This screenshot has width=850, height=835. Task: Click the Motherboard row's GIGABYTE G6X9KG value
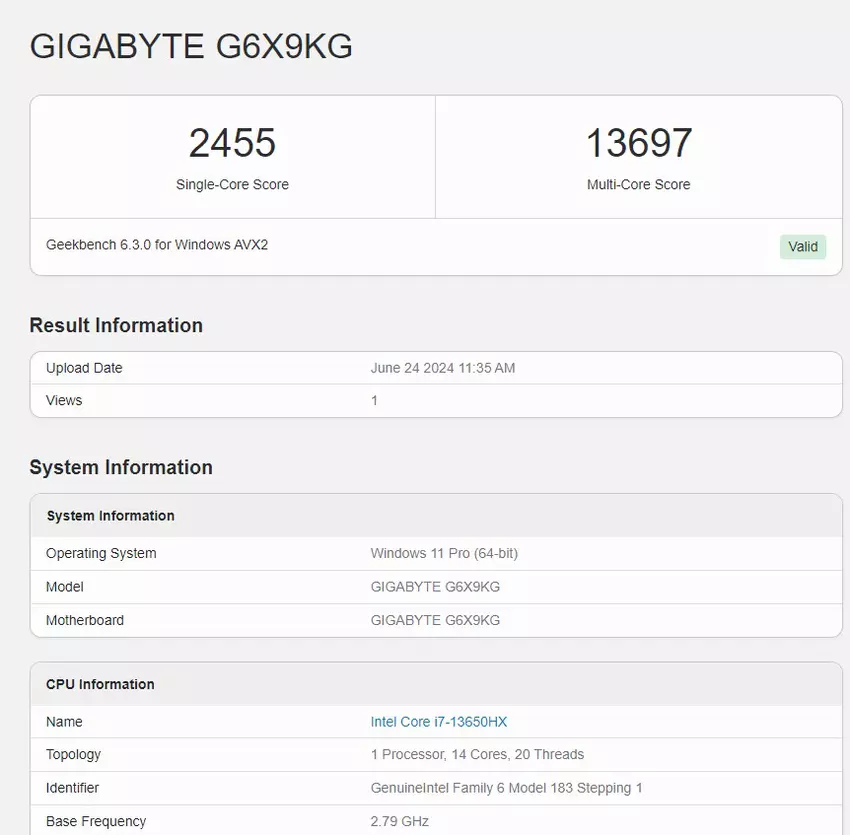click(435, 620)
